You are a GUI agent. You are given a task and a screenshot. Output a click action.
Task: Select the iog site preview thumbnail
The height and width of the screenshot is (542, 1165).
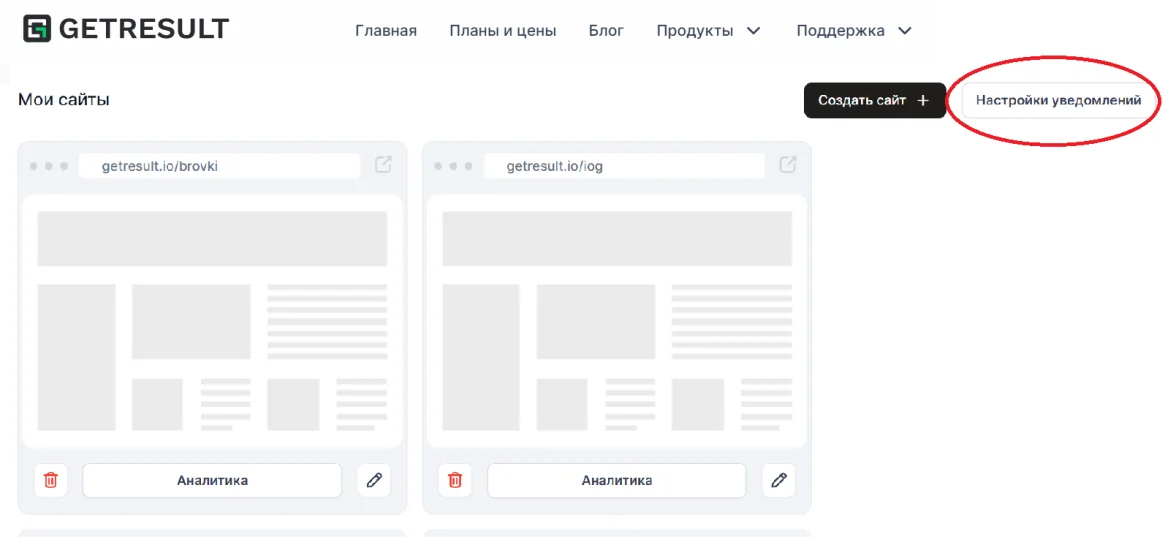click(x=617, y=321)
